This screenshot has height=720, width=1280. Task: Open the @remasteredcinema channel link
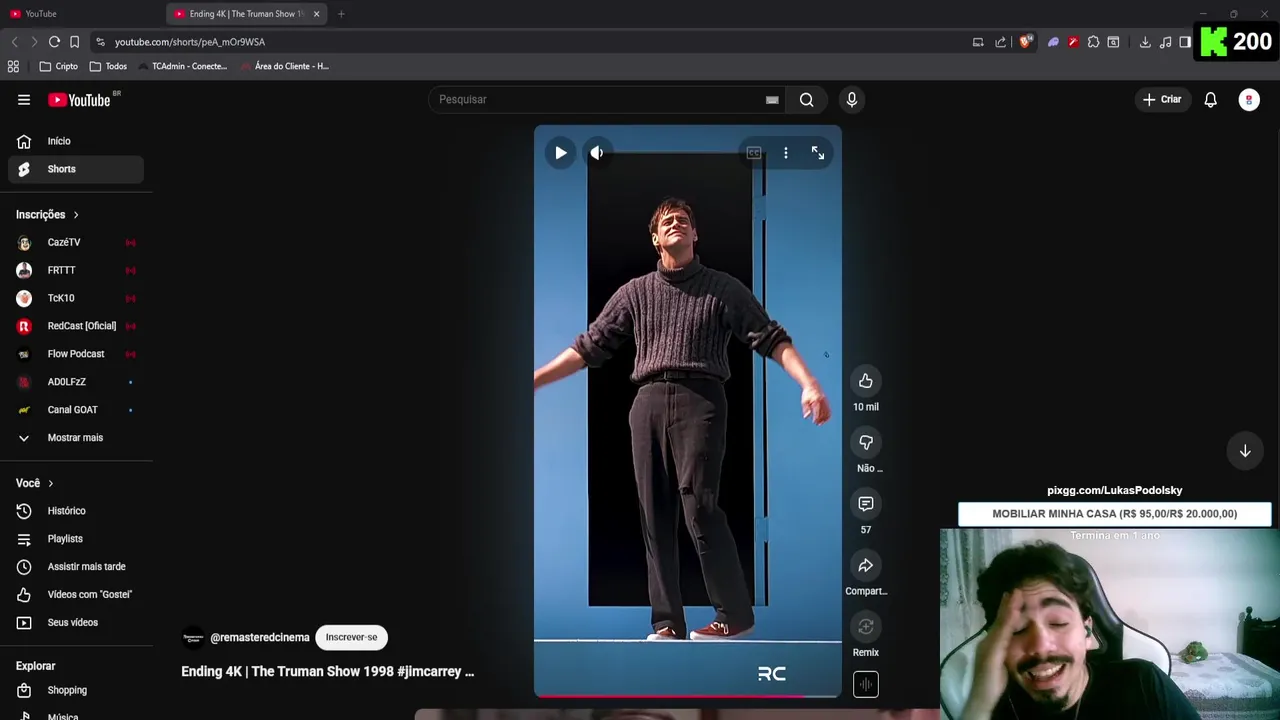coord(260,637)
